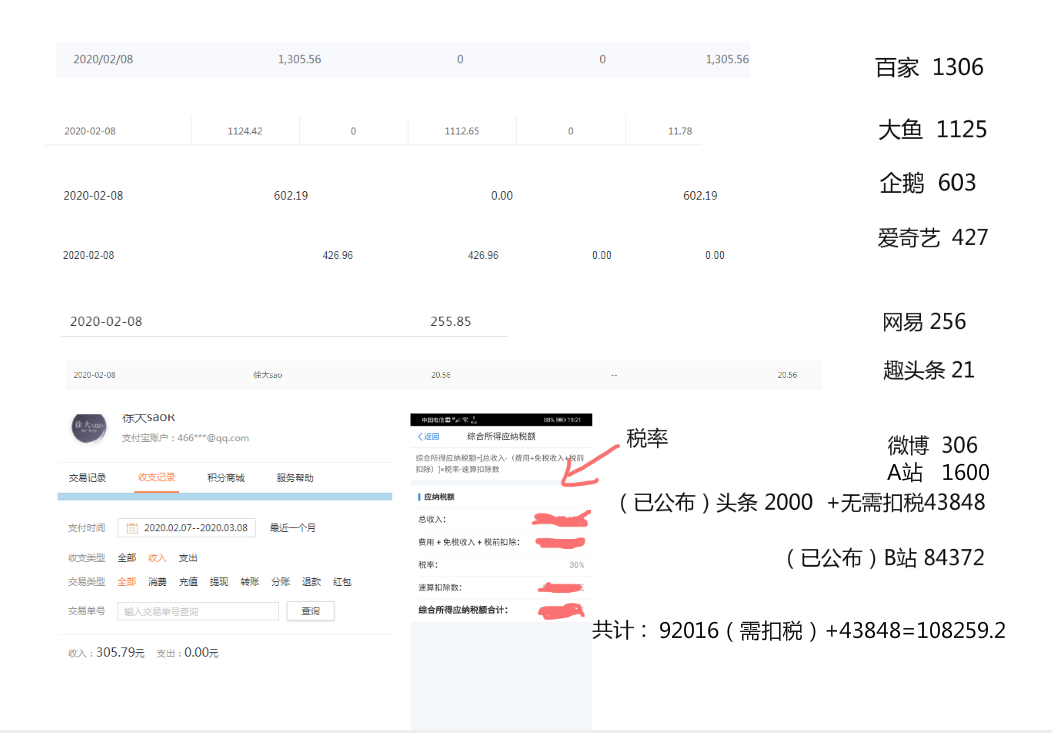Click the 11.78 value cell
The image size is (1052, 733).
point(680,131)
